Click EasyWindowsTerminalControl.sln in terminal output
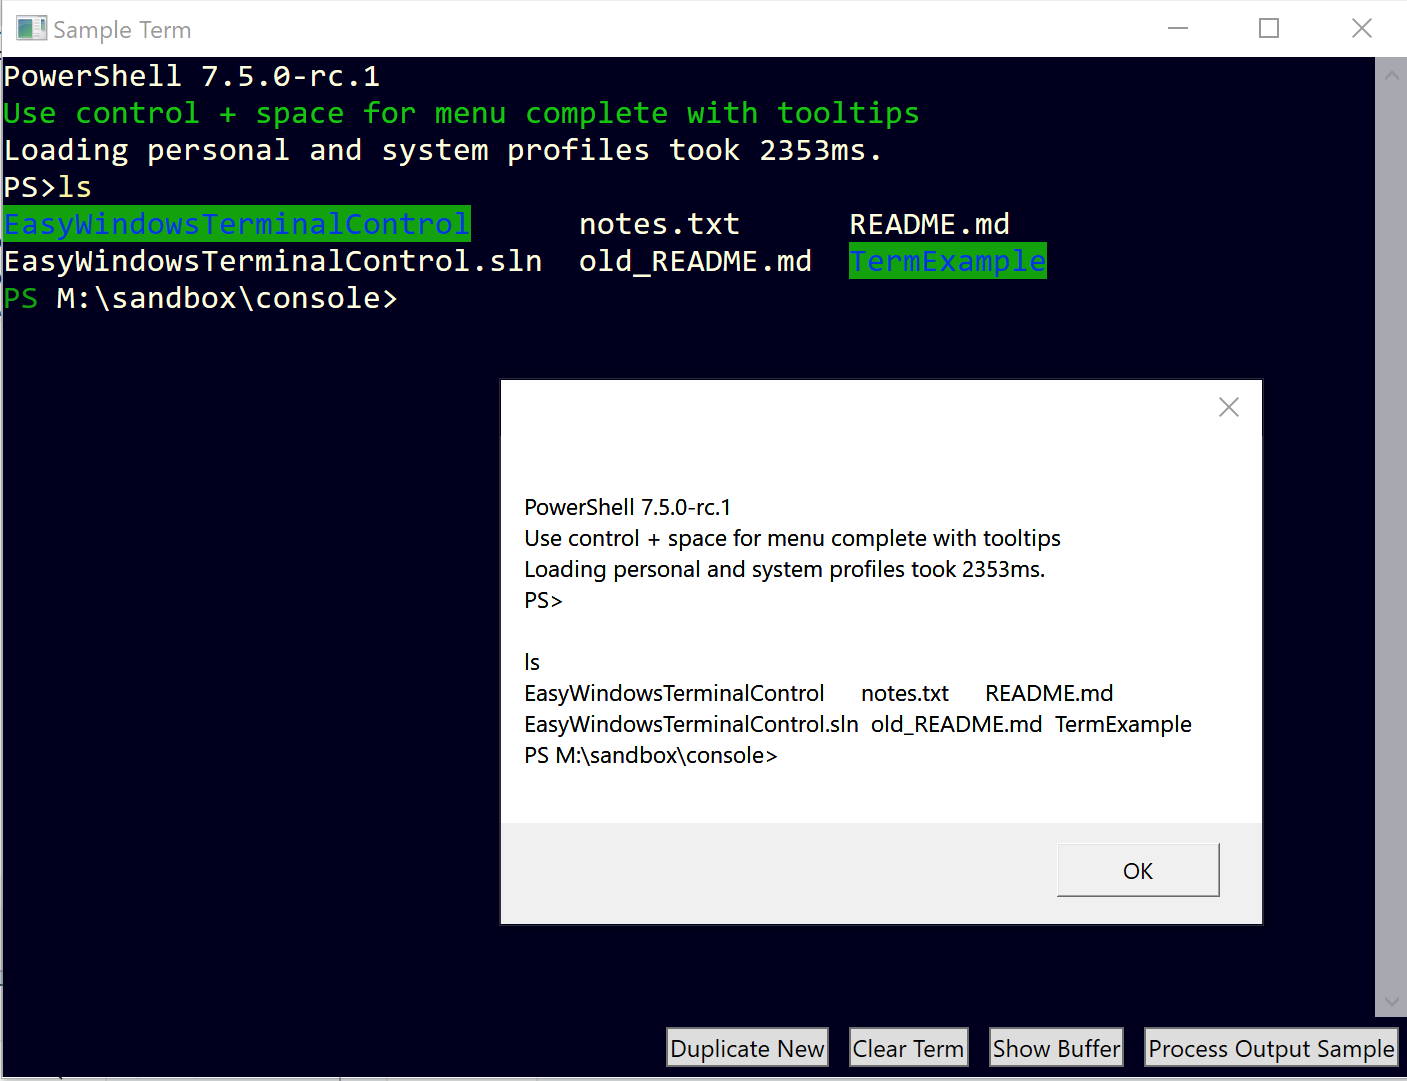 [x=273, y=261]
